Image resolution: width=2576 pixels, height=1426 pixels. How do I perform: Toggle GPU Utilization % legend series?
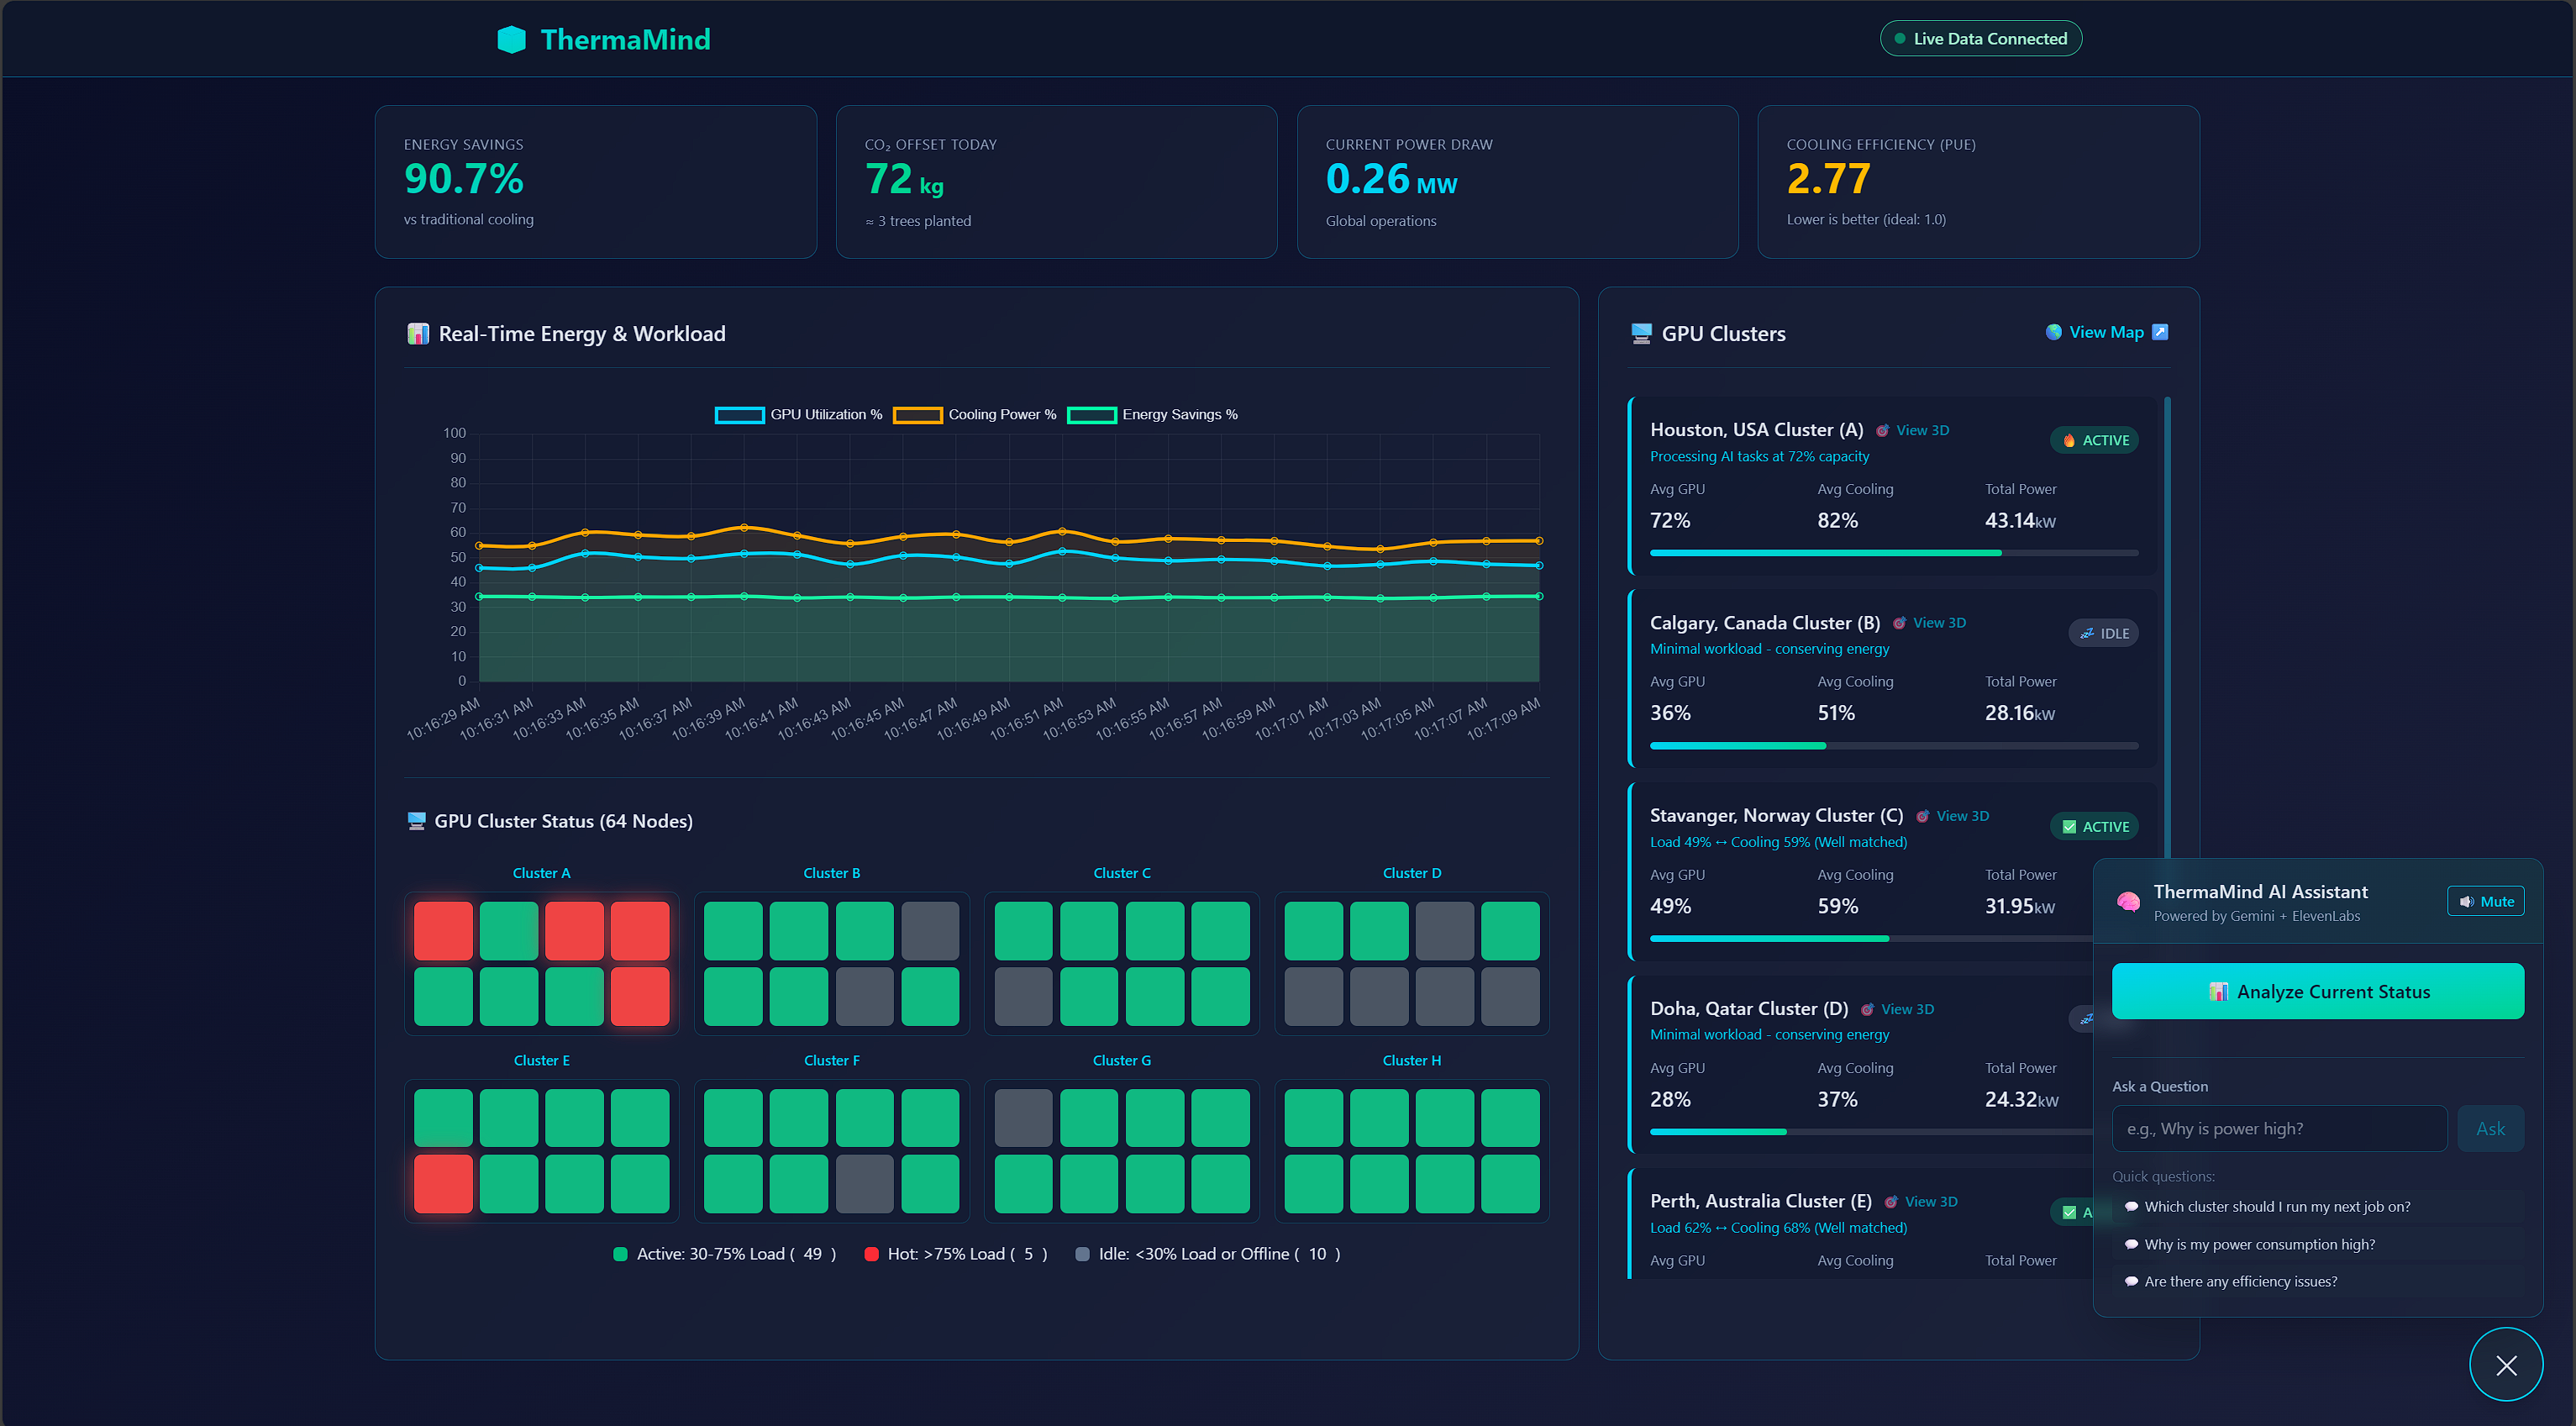(x=798, y=414)
